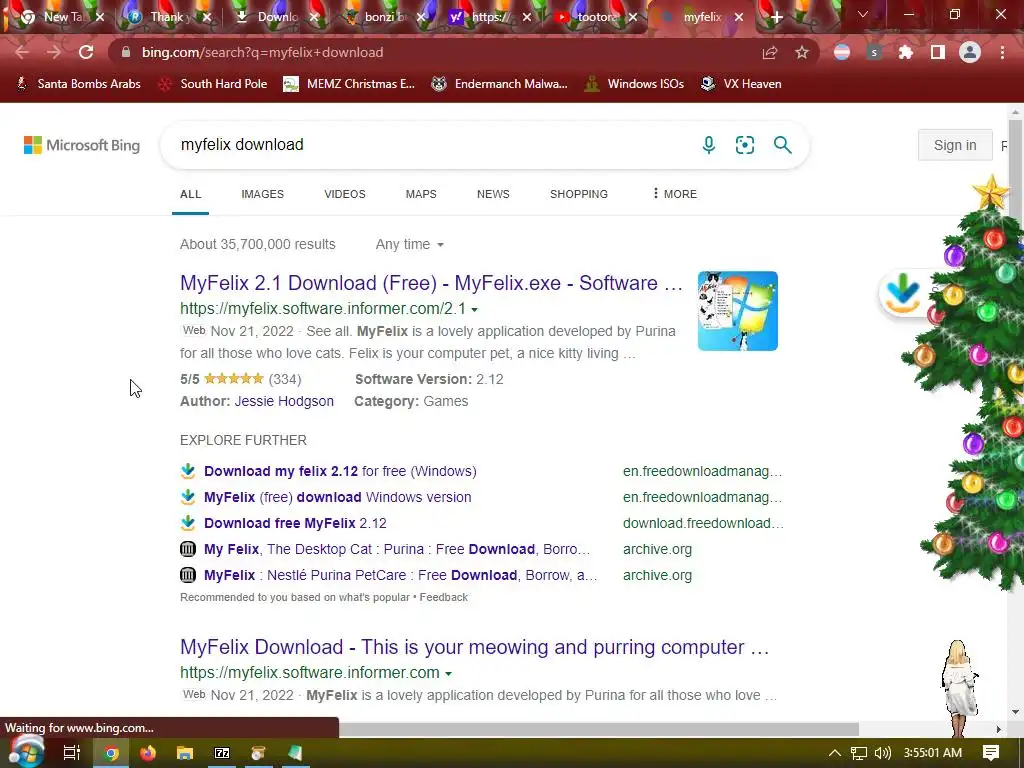
Task: Open the MEMZ Christmas bookmark
Action: (349, 84)
